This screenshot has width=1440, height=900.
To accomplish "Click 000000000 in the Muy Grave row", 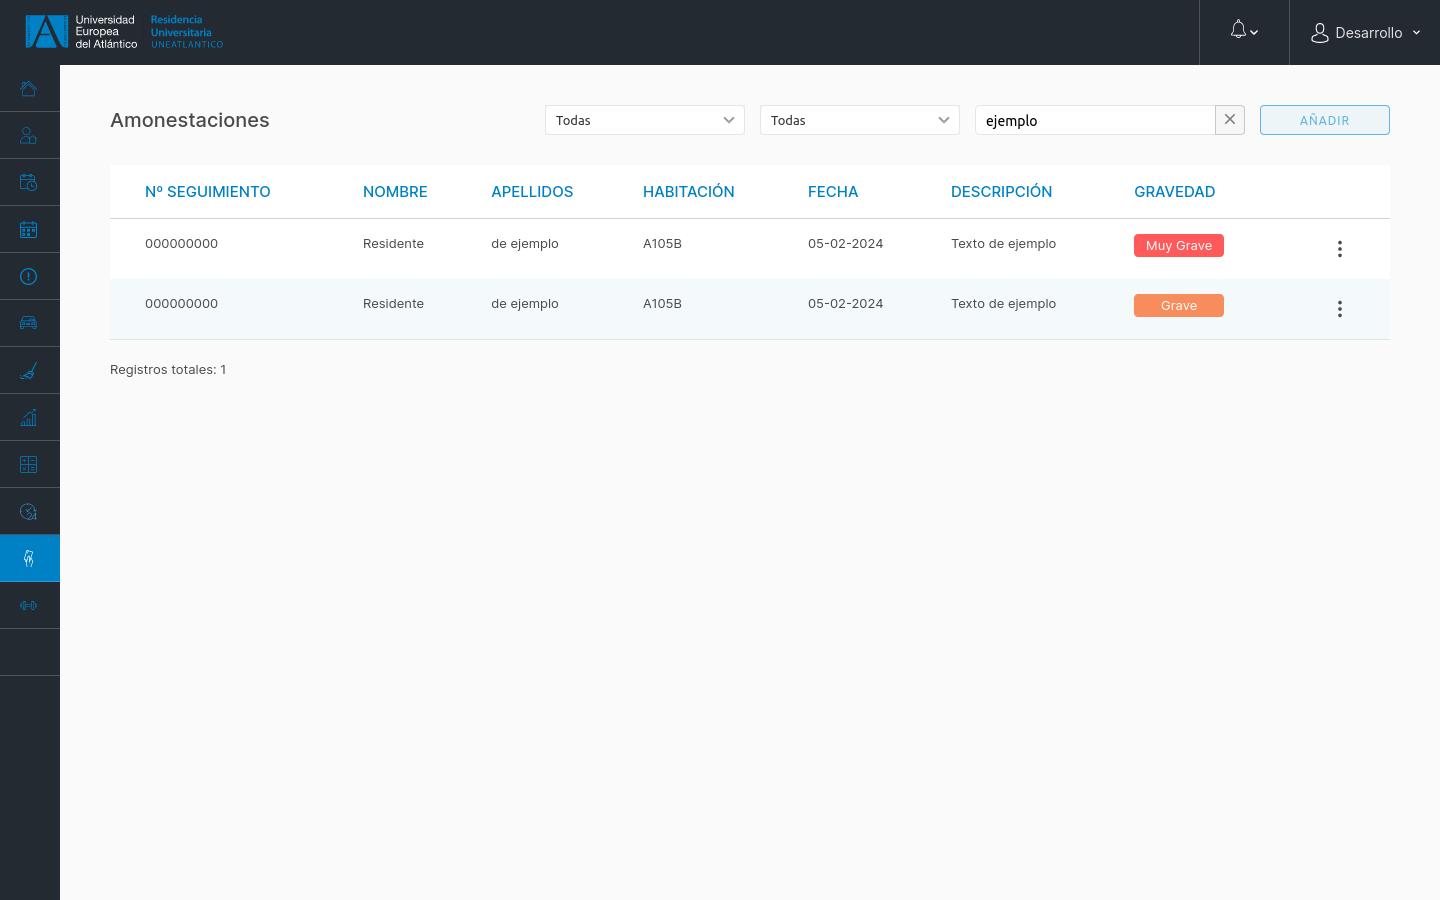I will point(181,244).
